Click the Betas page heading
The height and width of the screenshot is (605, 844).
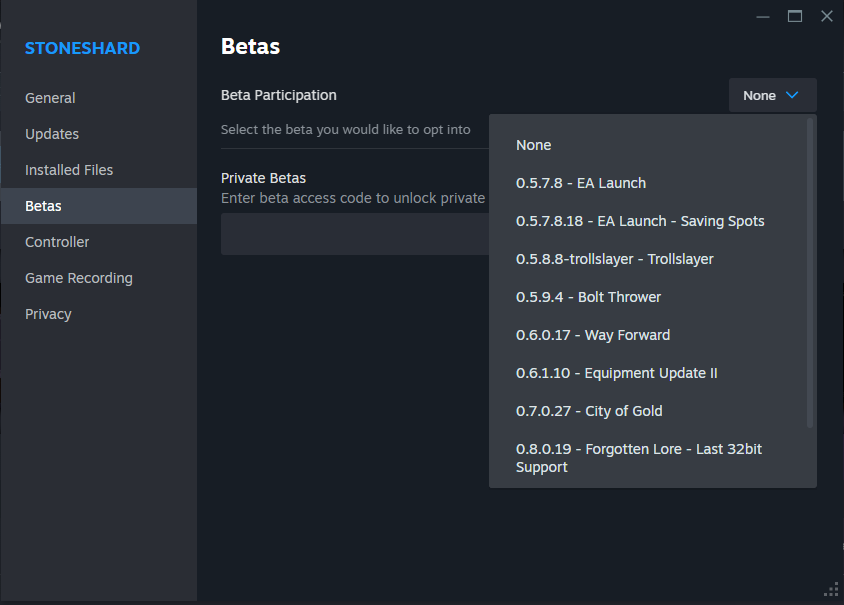pyautogui.click(x=250, y=47)
